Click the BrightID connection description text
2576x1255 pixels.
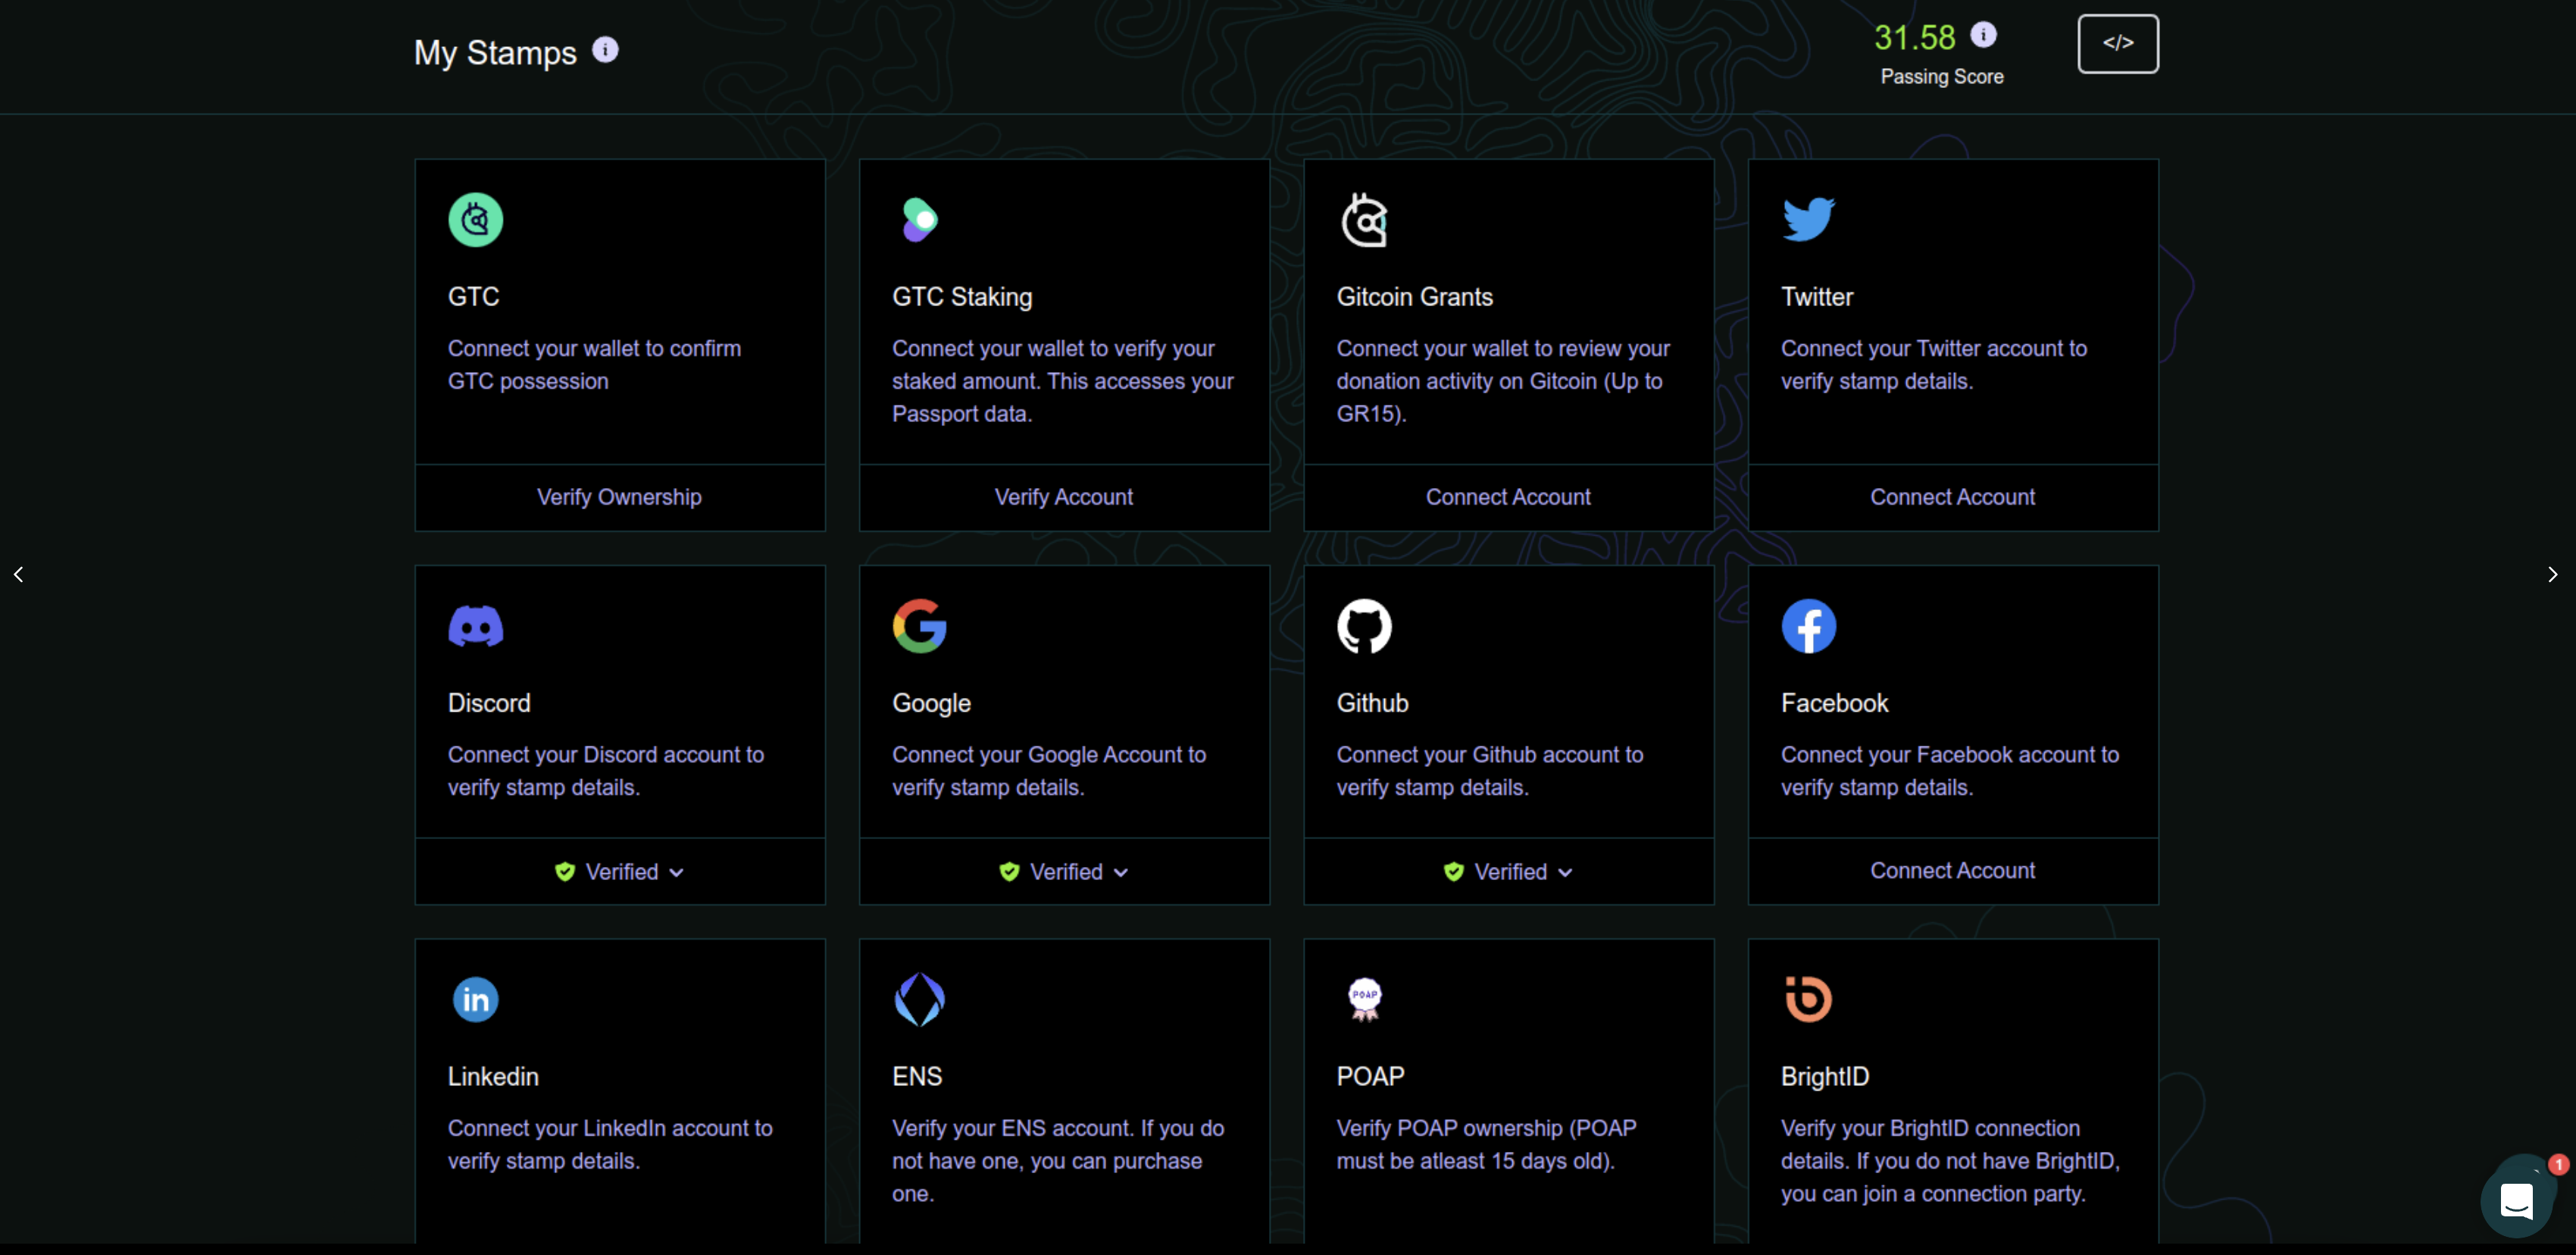click(x=1950, y=1161)
